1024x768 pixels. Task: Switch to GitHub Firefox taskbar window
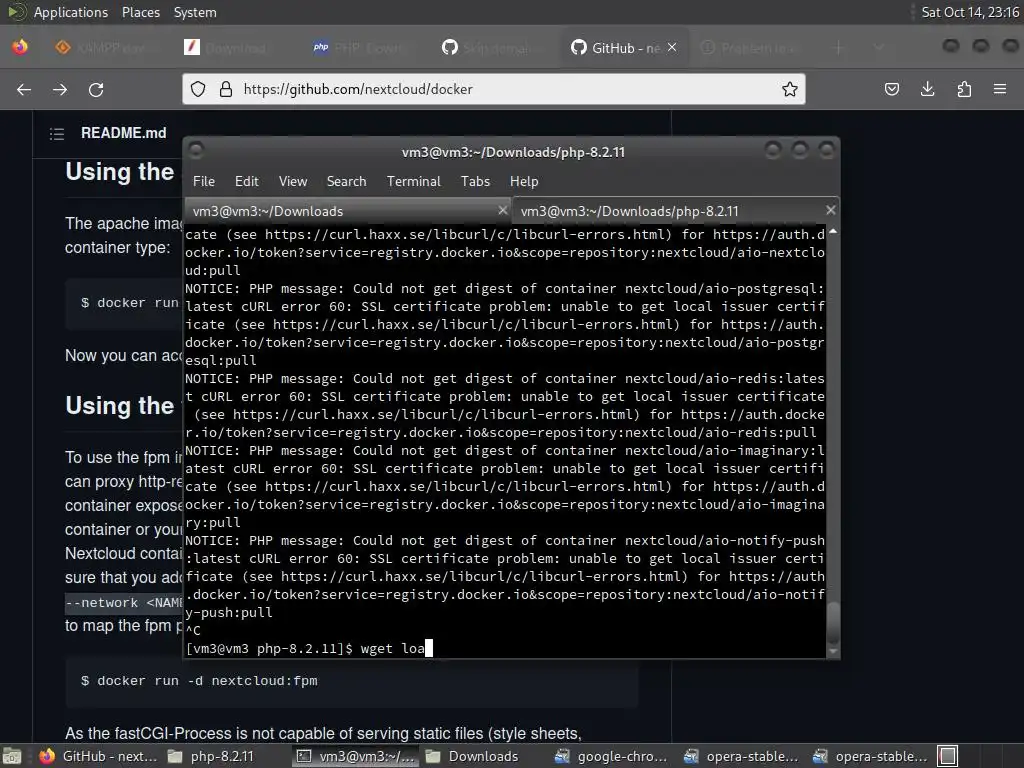click(x=98, y=756)
